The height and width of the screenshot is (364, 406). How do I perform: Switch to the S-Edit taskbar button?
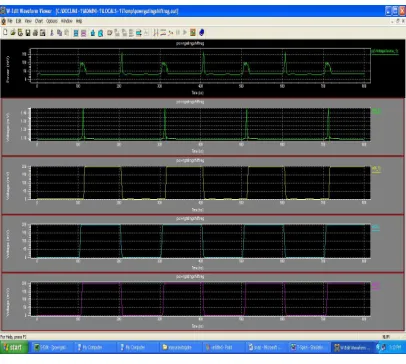coord(52,347)
